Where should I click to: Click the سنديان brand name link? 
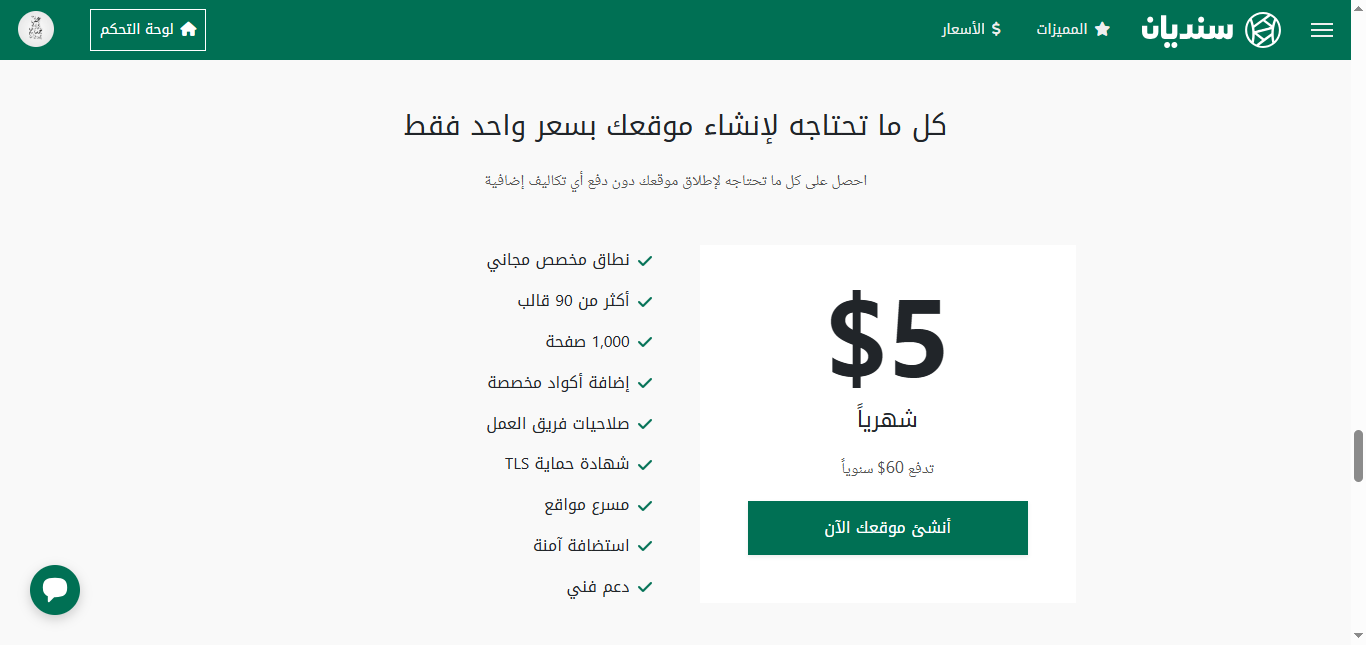click(1188, 29)
